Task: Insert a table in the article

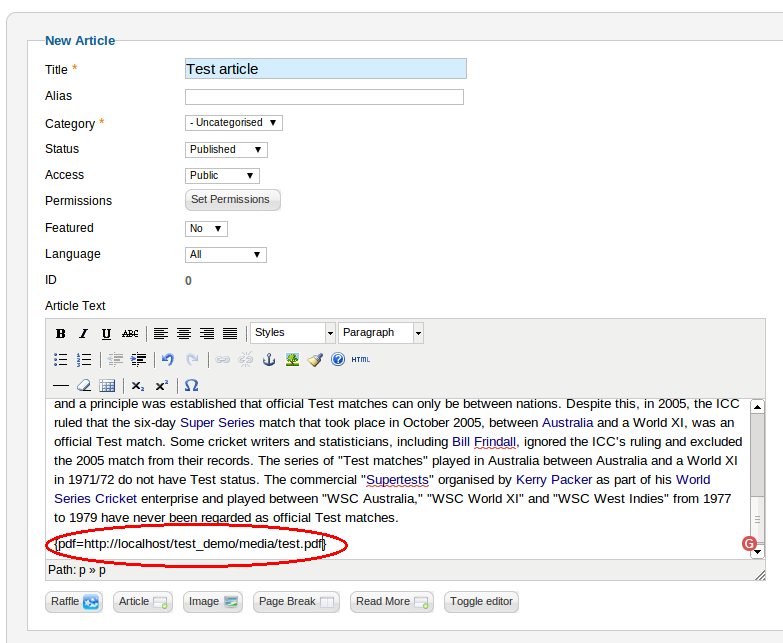Action: click(107, 385)
